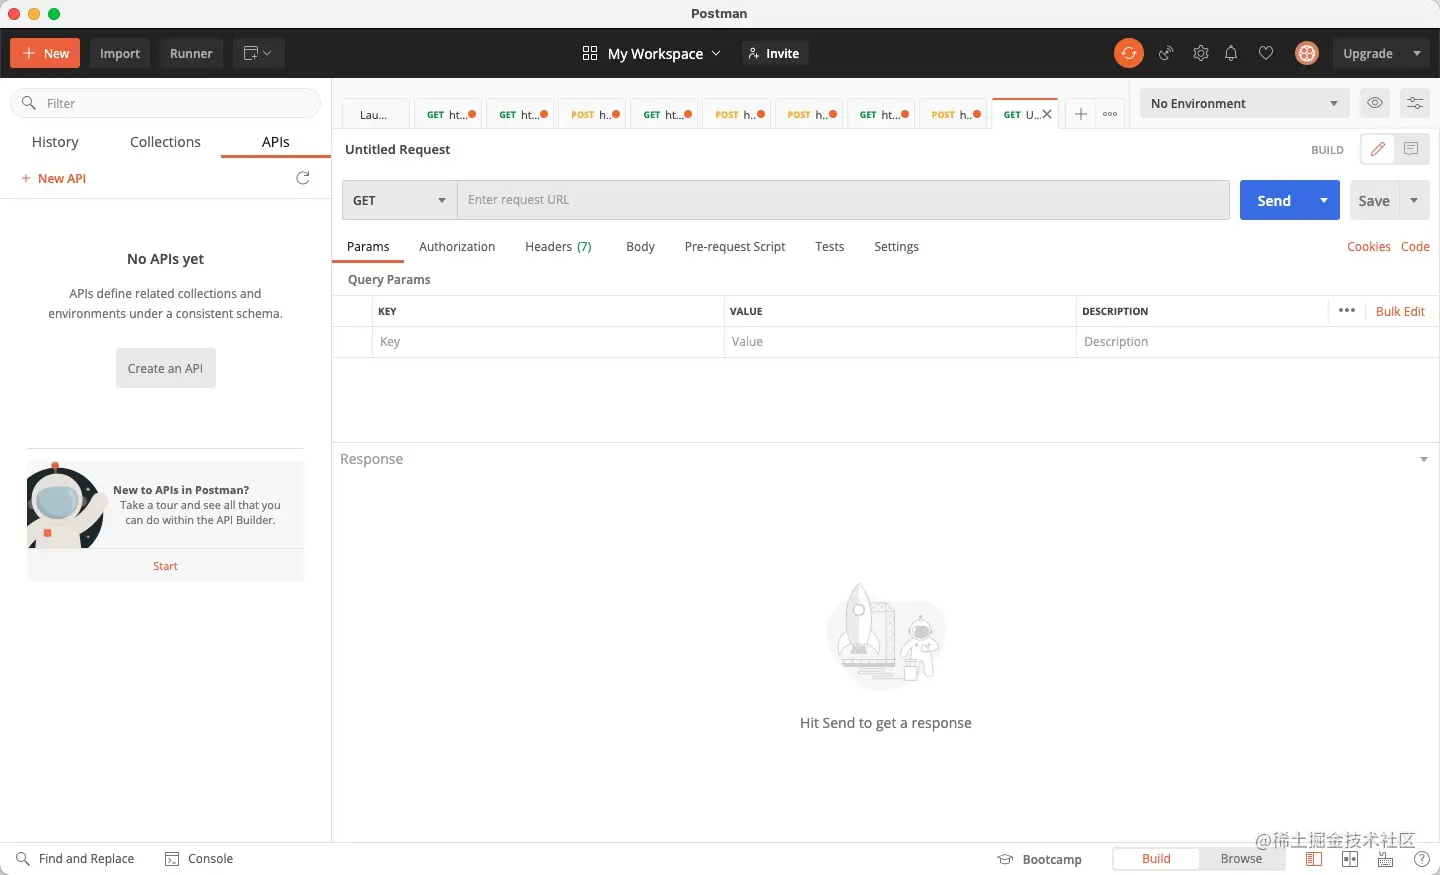Screen dimensions: 1440x875
Task: Switch to the Collections tab
Action: click(165, 142)
